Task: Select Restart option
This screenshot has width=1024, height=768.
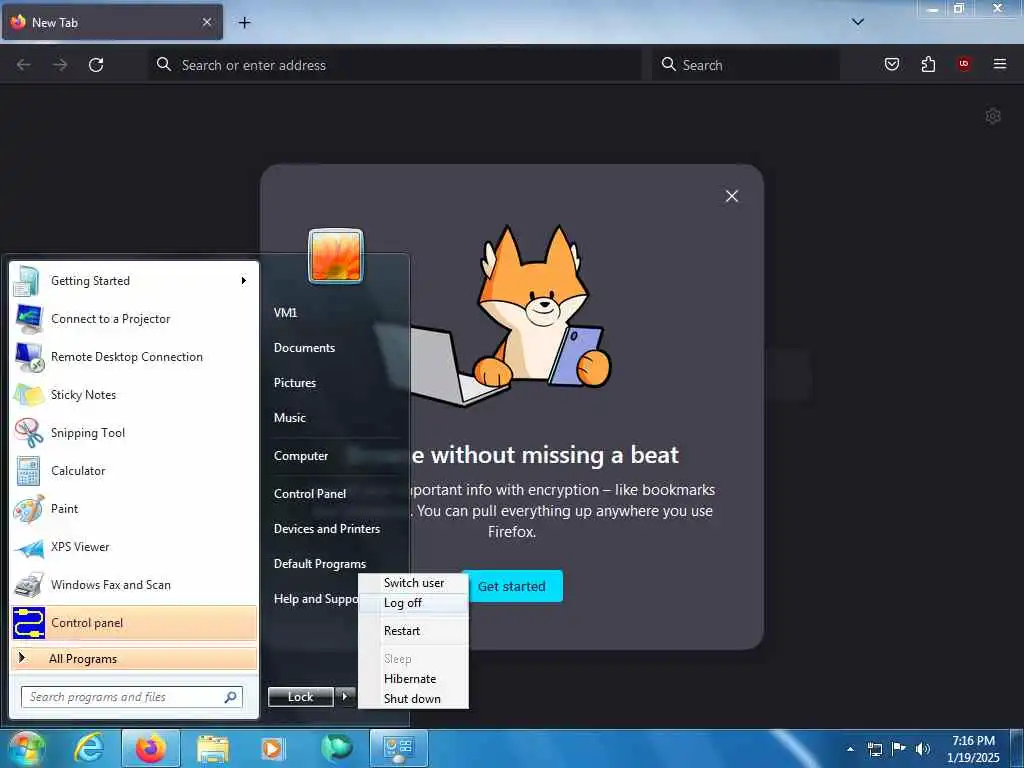Action: click(x=413, y=631)
